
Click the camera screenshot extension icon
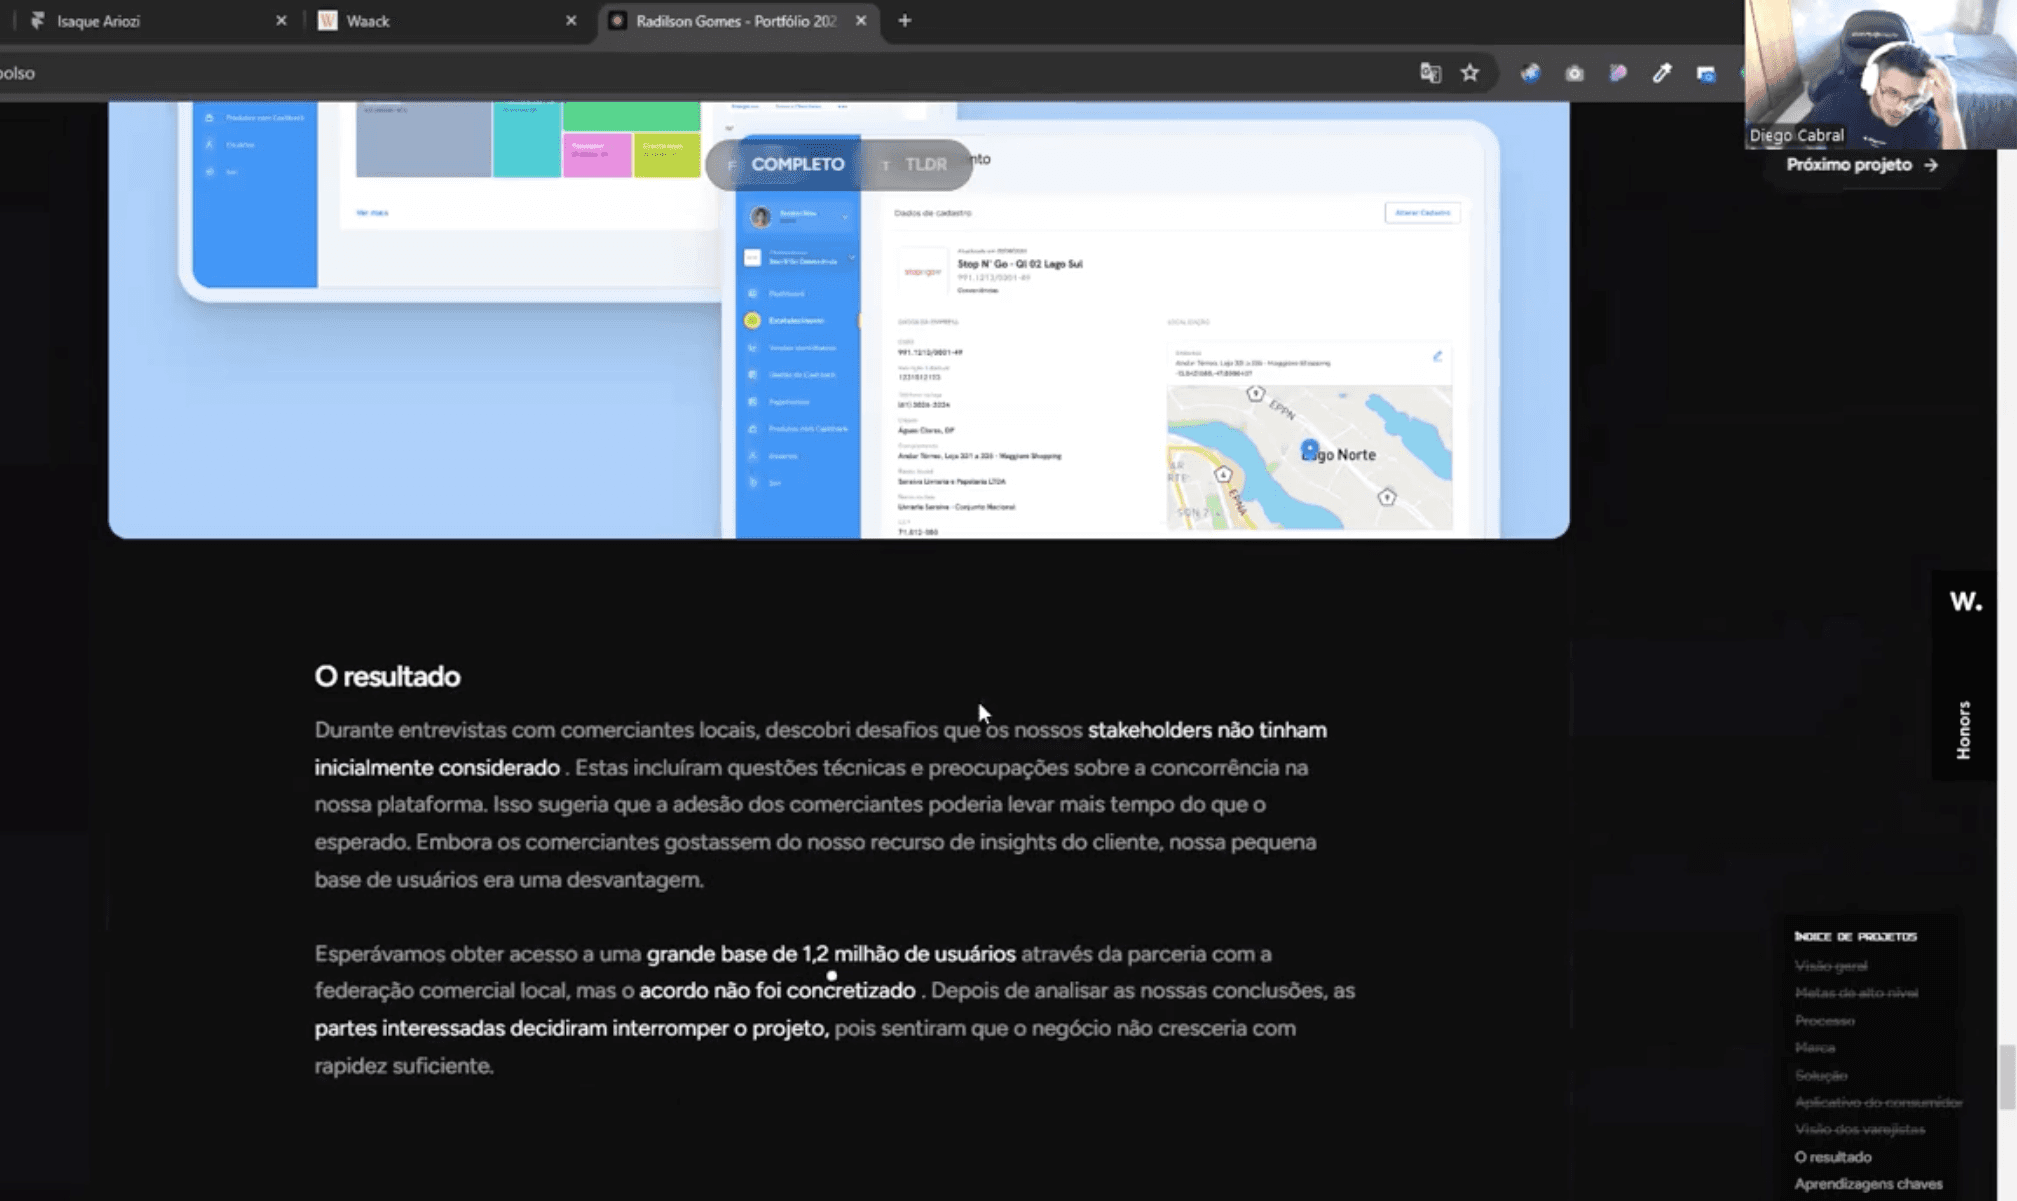[1574, 73]
